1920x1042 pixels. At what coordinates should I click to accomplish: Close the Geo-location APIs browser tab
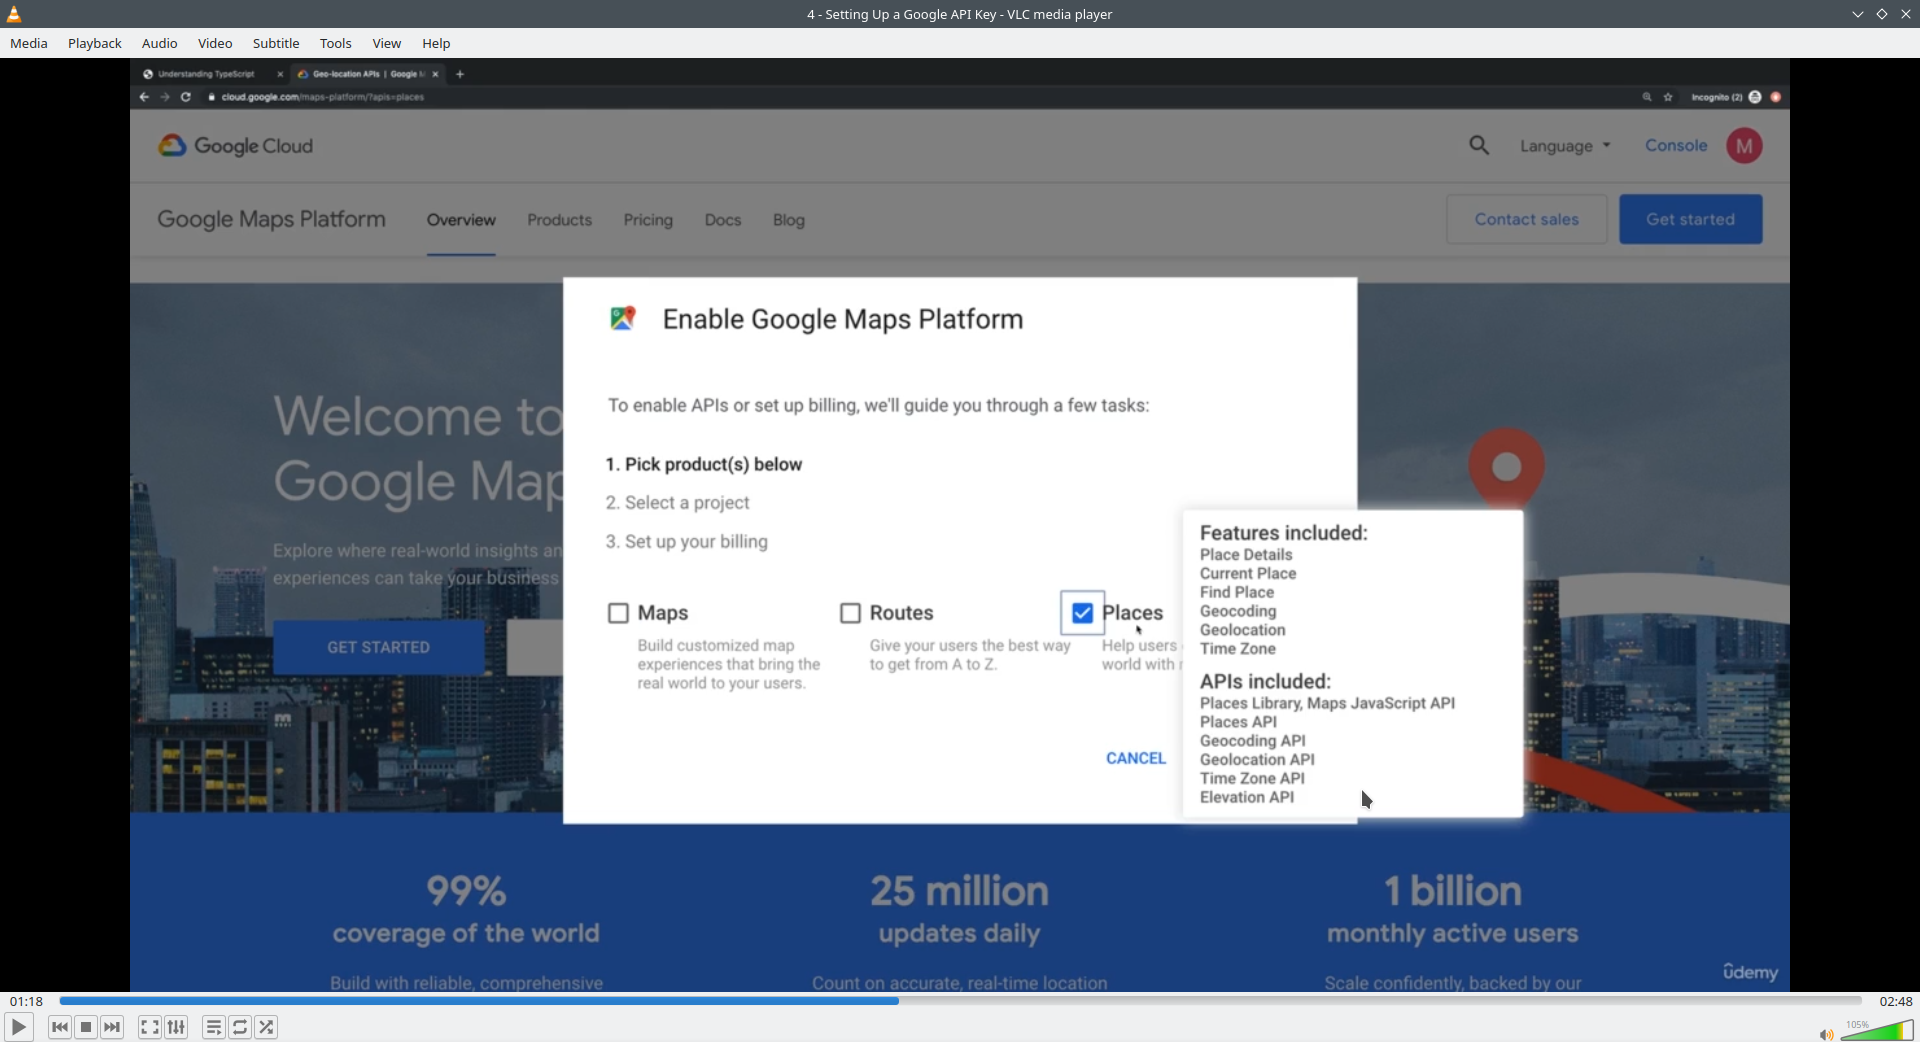[435, 74]
